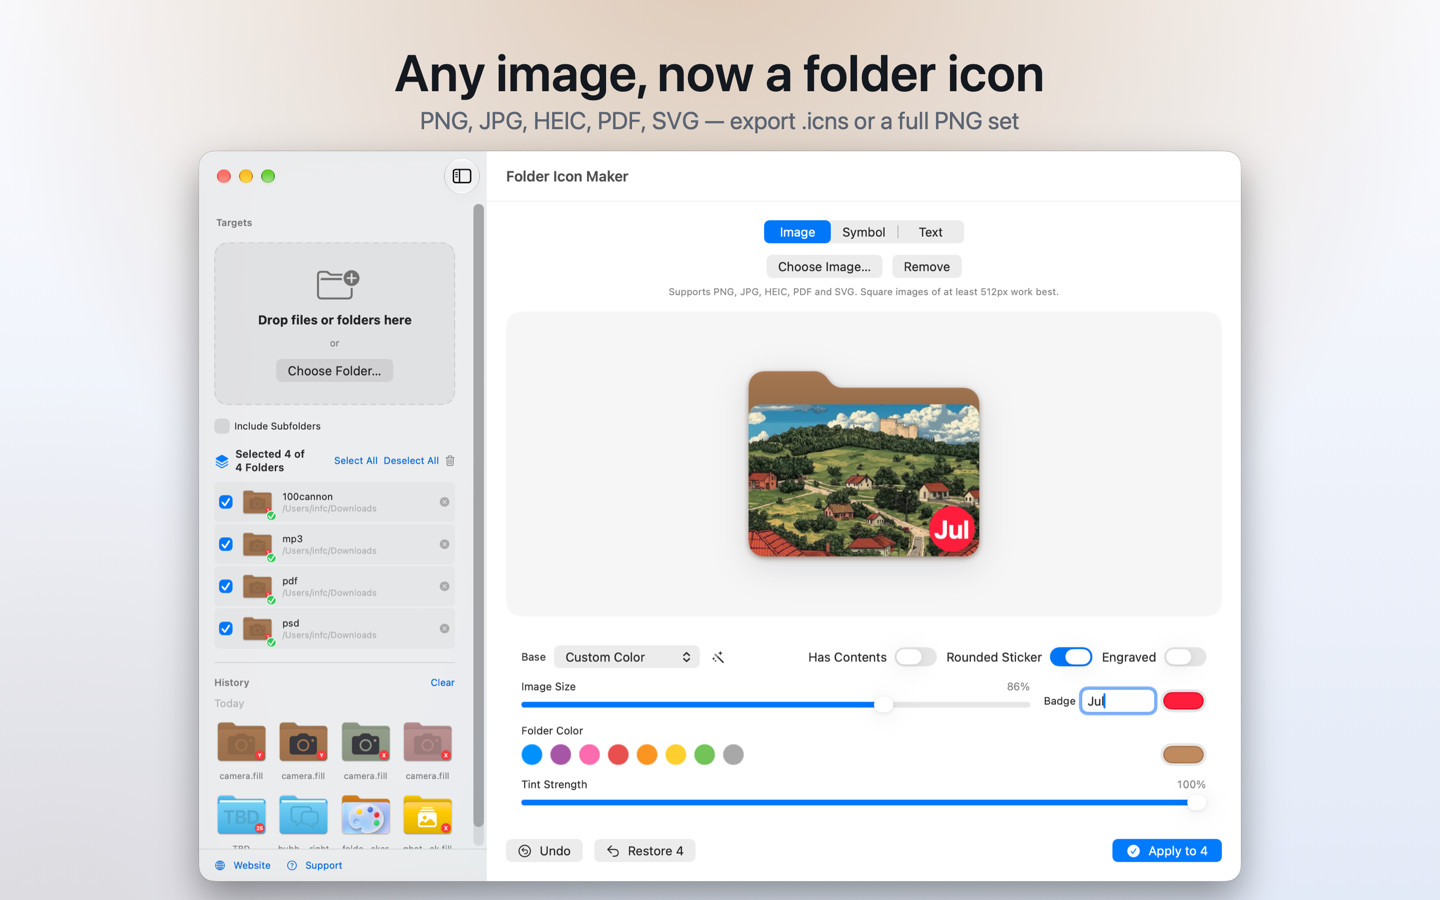Image resolution: width=1440 pixels, height=900 pixels.
Task: Turn on the Engraved switch
Action: coord(1185,657)
